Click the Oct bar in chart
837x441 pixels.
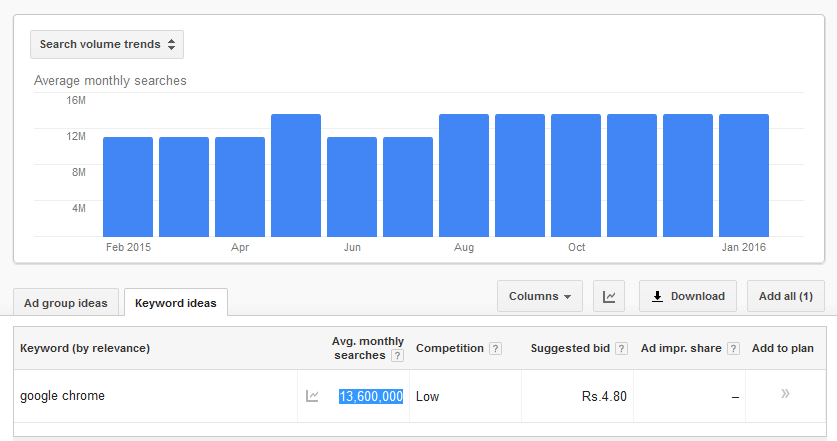click(576, 175)
